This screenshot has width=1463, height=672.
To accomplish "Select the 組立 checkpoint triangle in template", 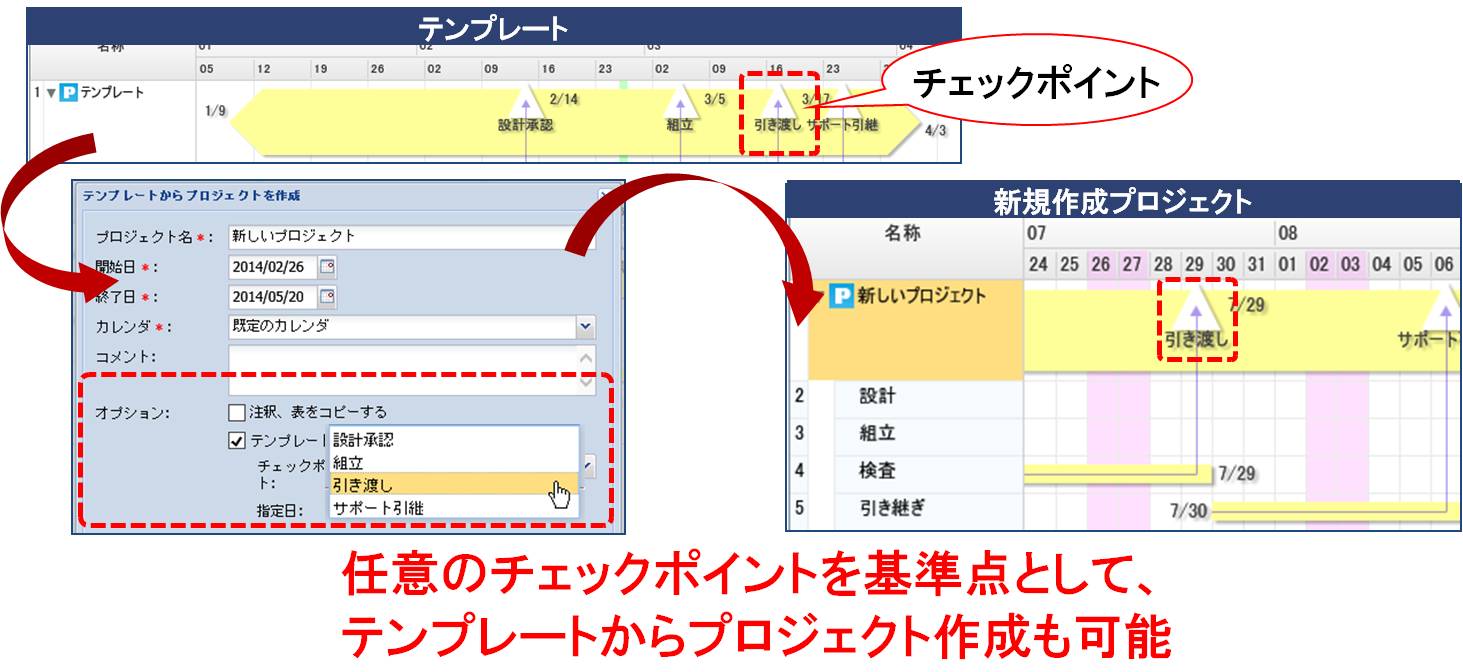I will [x=681, y=101].
